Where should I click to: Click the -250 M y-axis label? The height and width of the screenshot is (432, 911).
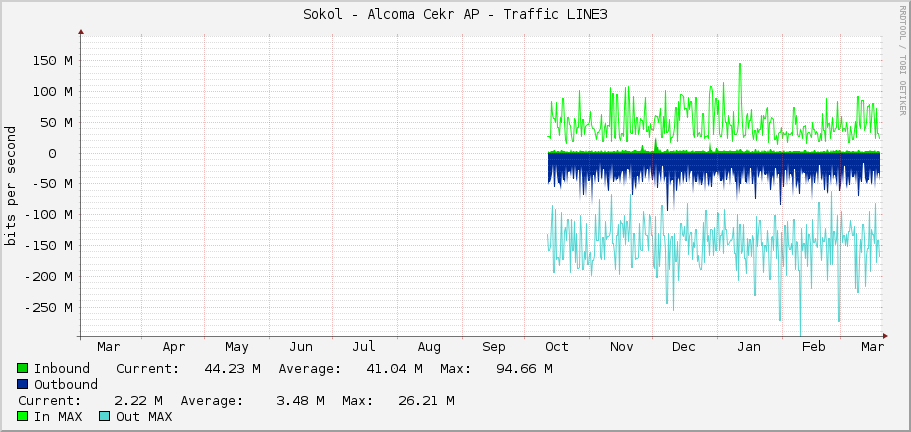click(49, 307)
